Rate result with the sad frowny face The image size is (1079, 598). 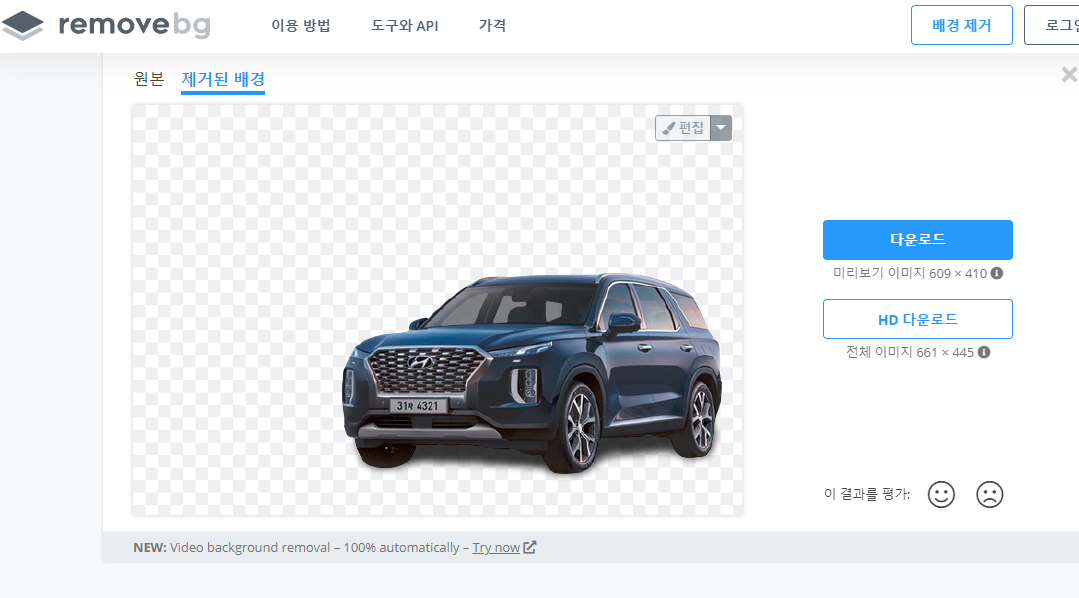tap(990, 494)
